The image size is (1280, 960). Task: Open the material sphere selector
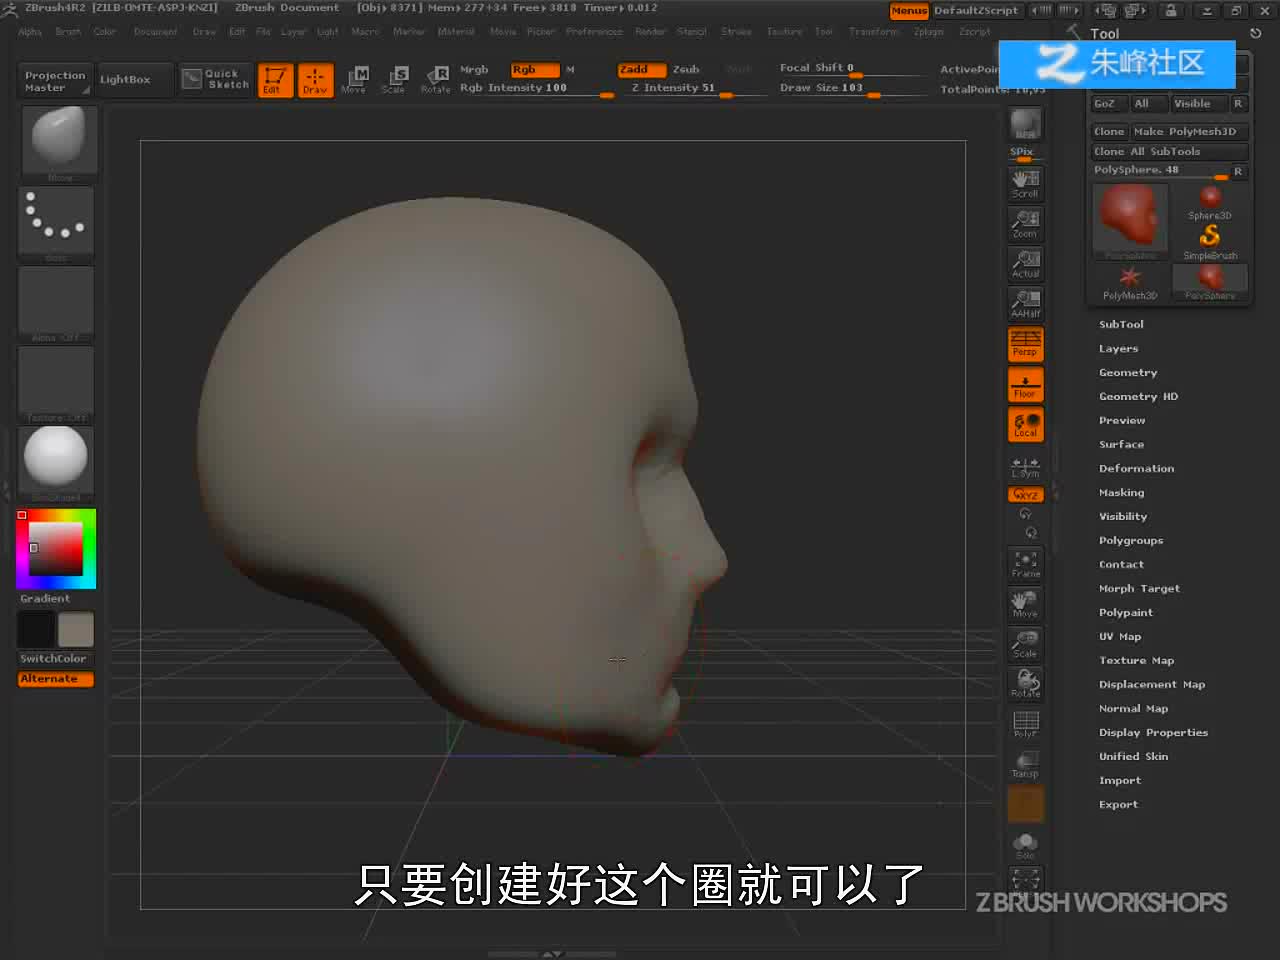(56, 464)
